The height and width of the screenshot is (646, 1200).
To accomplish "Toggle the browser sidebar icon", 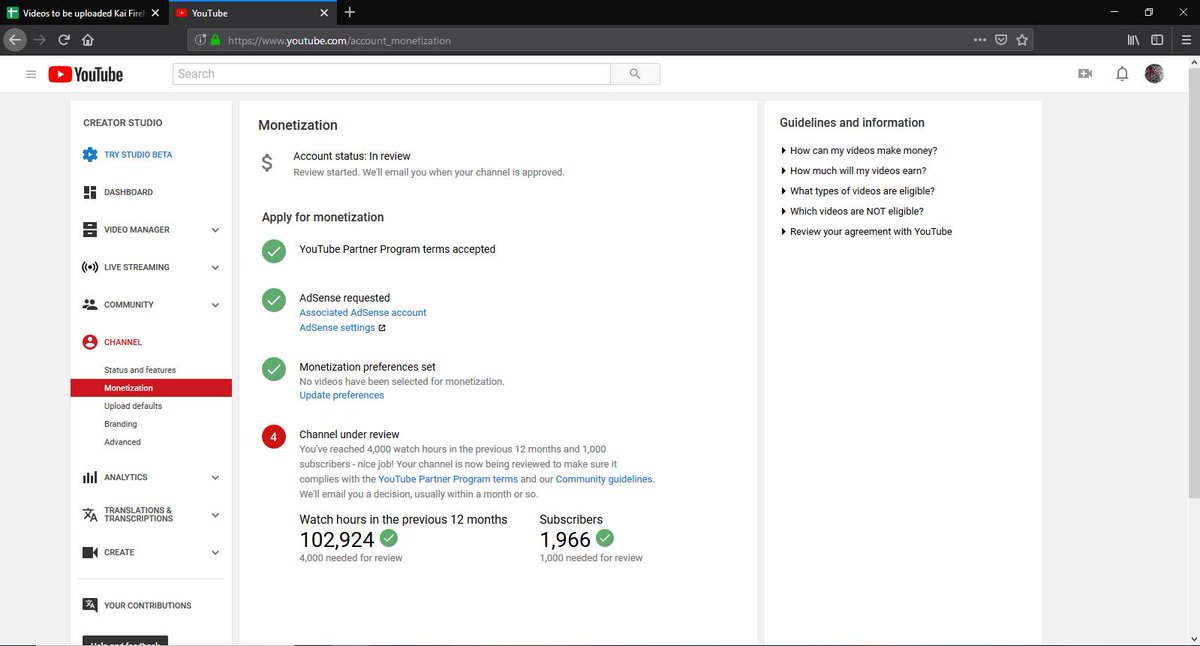I will tap(1157, 40).
